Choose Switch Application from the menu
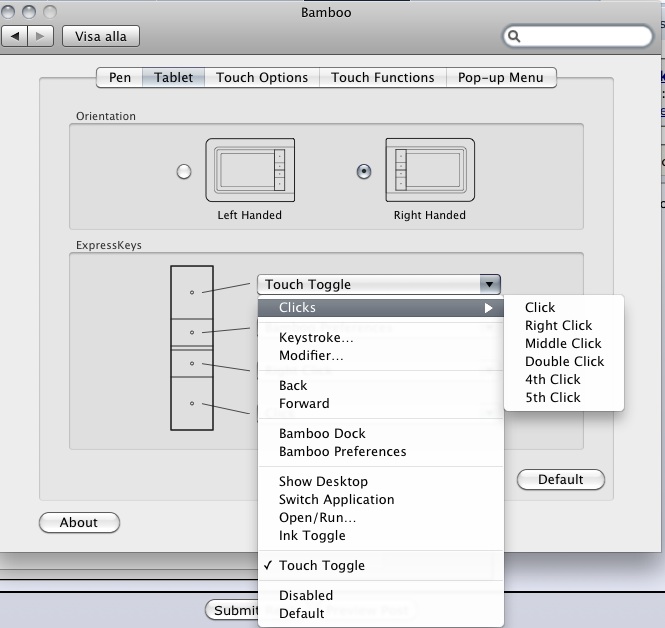 380,500
